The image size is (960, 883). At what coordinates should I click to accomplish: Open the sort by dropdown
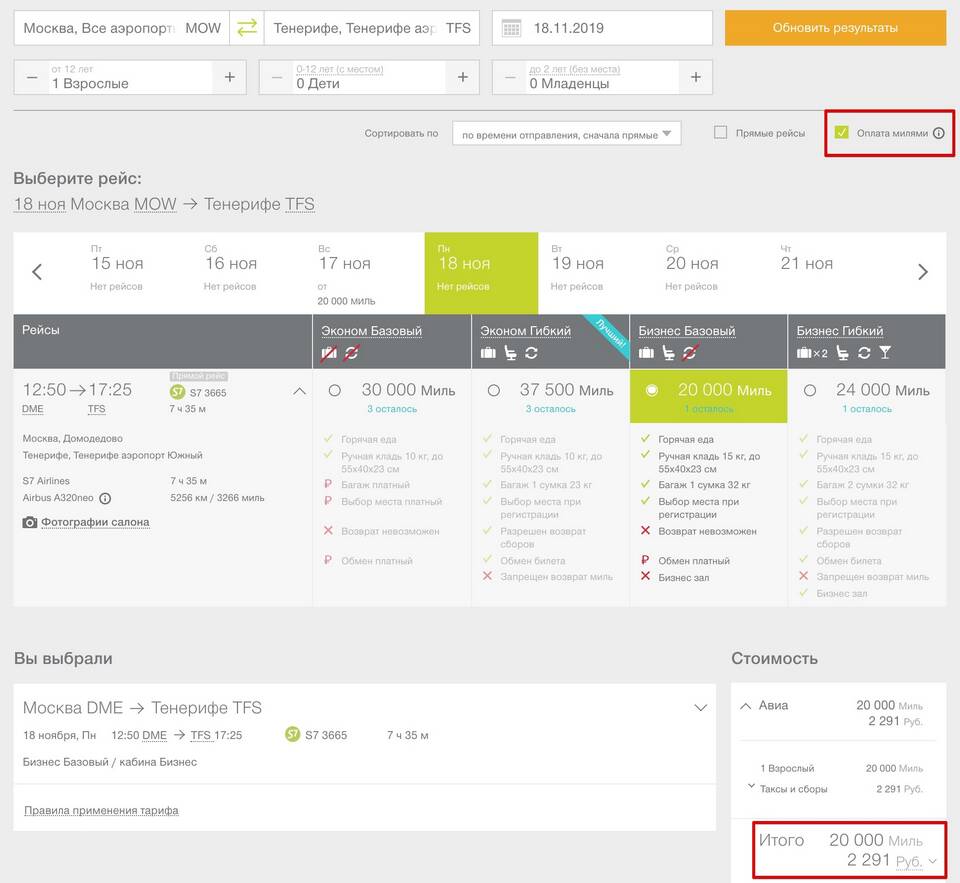(x=566, y=134)
